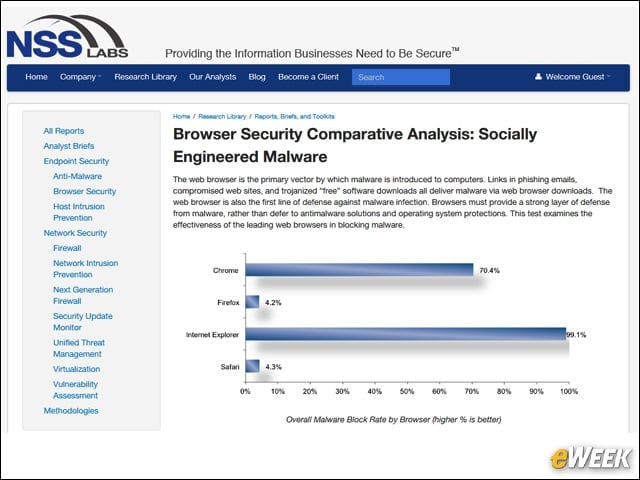Open Reports, Briefs, and Toolkits breadcrumb
The height and width of the screenshot is (480, 640).
coord(294,116)
